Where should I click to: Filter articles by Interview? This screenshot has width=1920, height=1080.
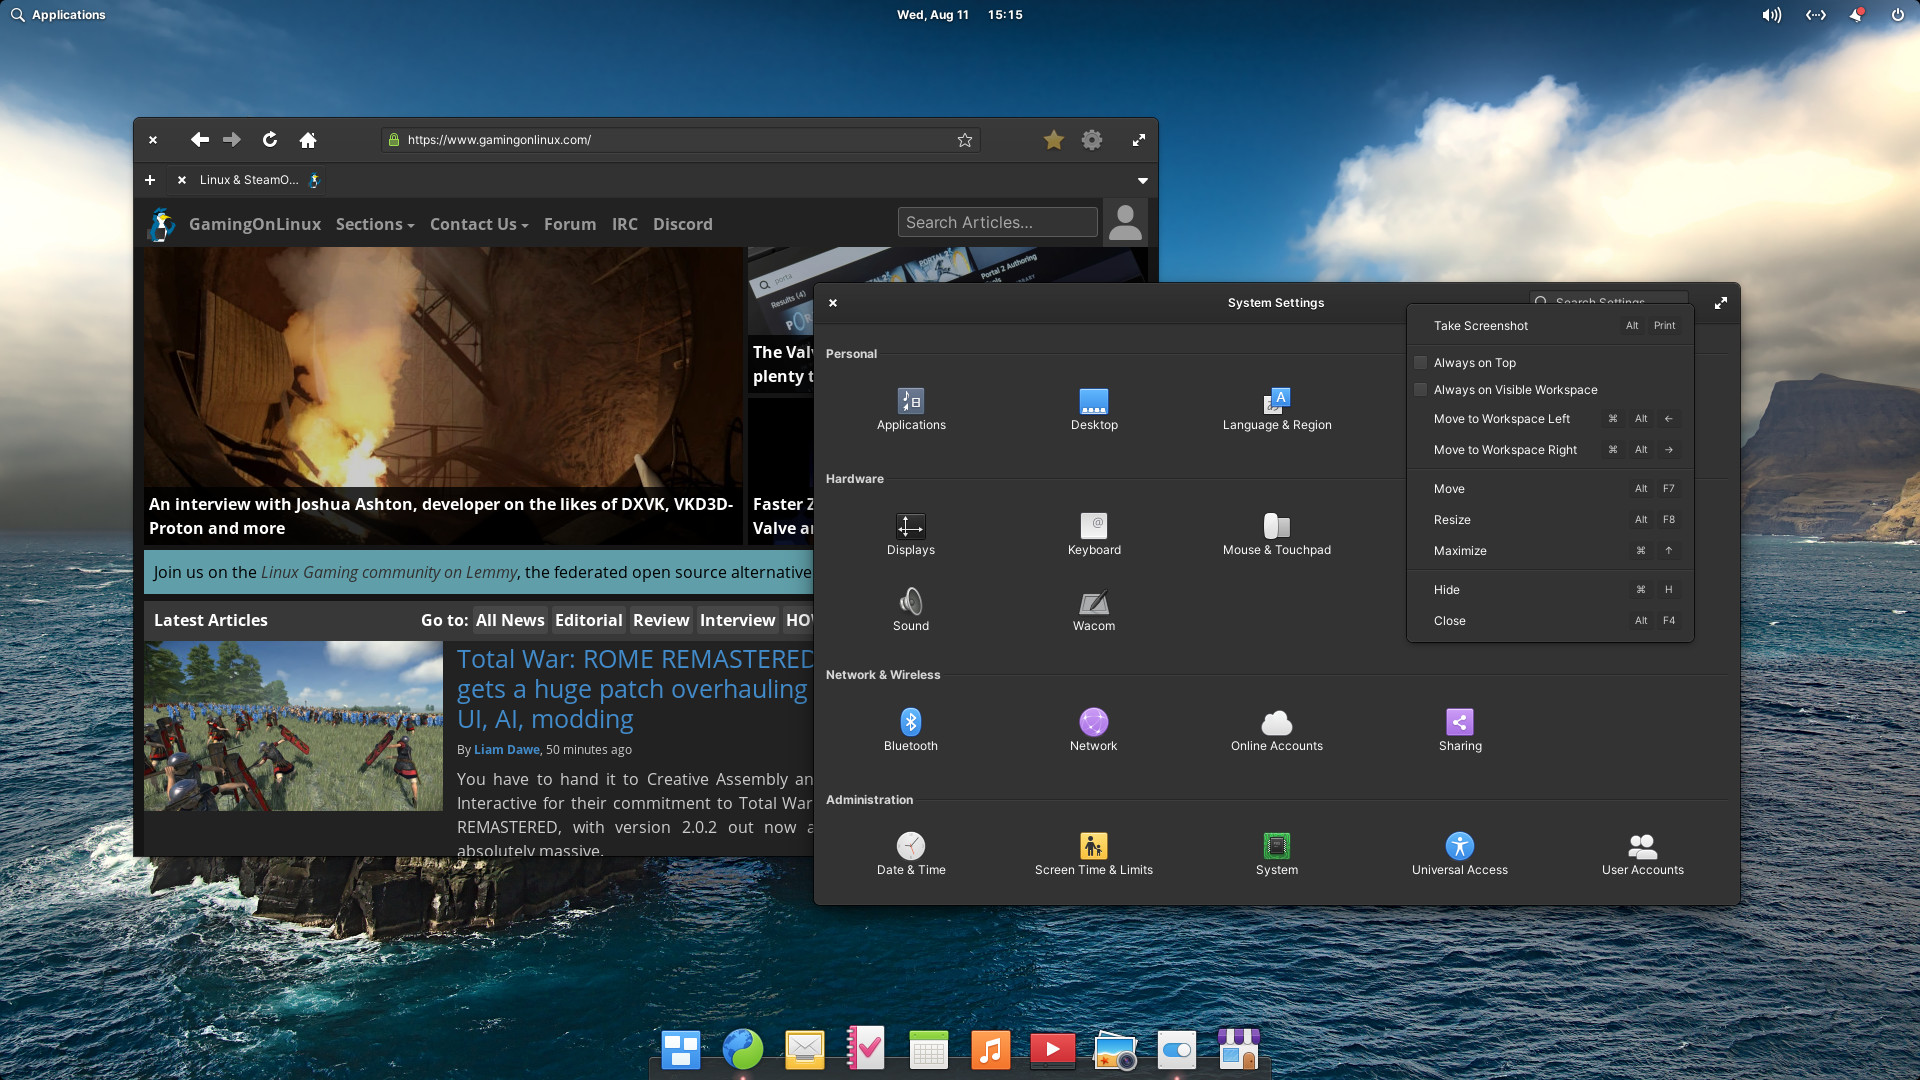(x=737, y=620)
